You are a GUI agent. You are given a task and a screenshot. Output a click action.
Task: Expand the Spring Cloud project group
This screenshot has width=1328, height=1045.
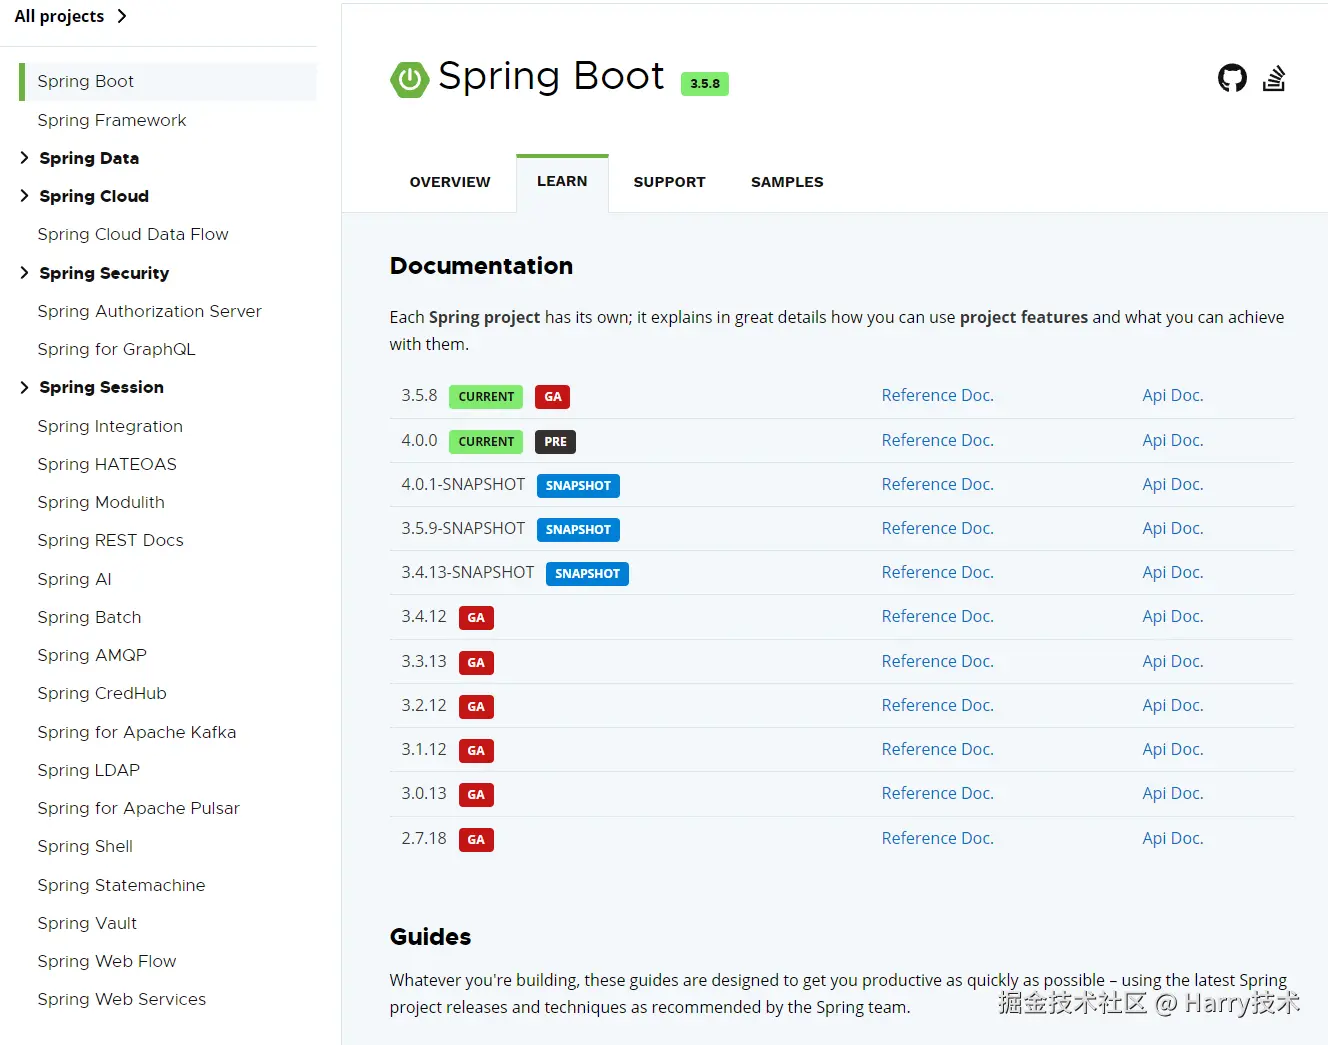(25, 196)
